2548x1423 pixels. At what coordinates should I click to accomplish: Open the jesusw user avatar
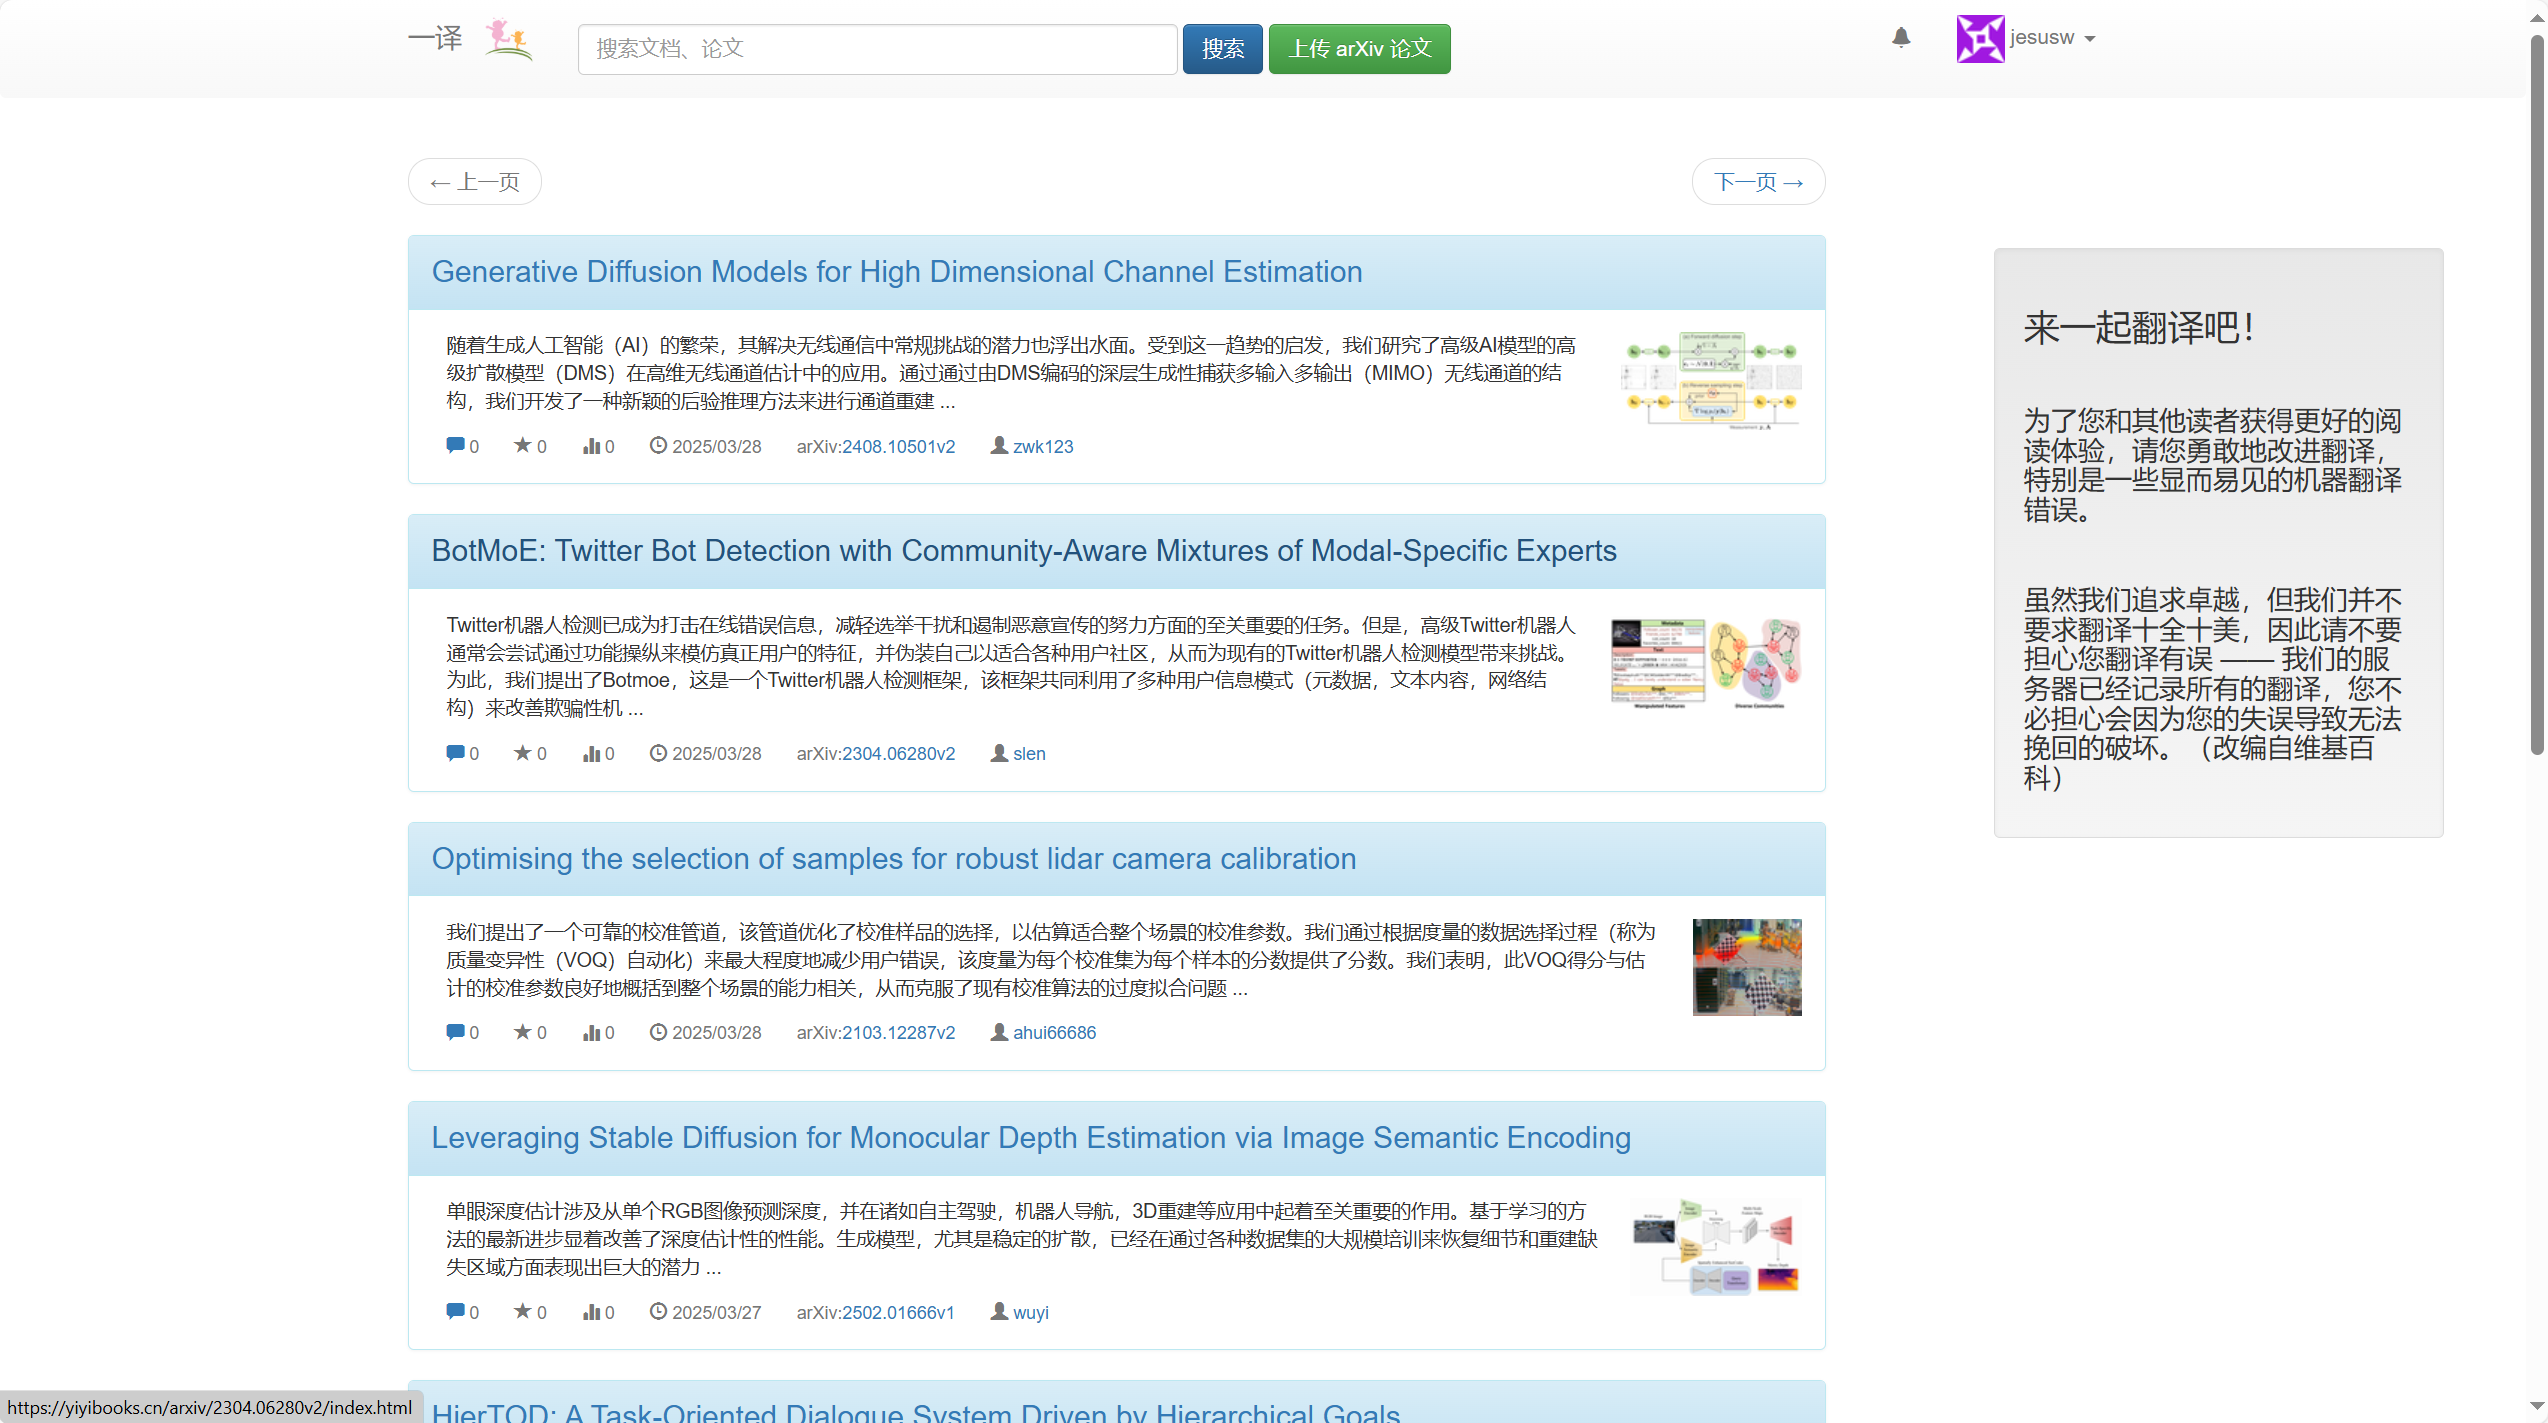(x=1980, y=38)
